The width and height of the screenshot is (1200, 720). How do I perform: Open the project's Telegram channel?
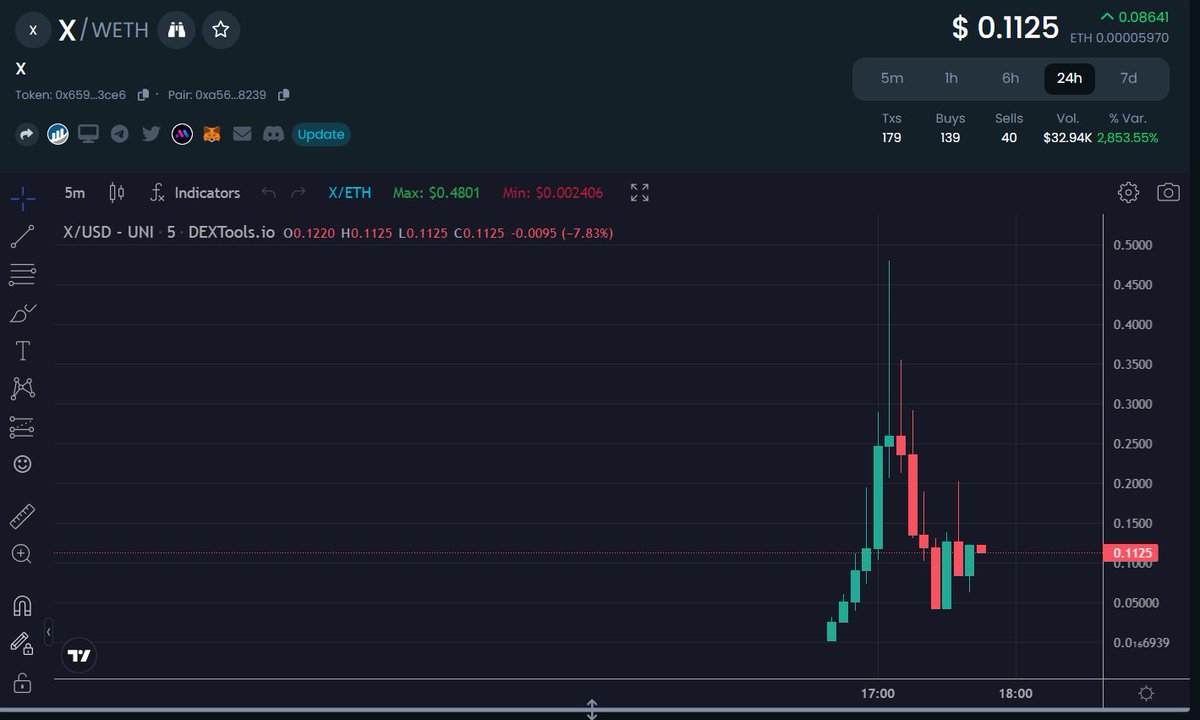click(119, 133)
